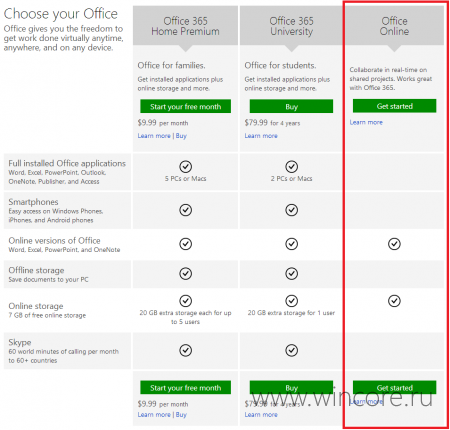Click University checkmark for Full installed Office applications
The image size is (450, 430).
(291, 166)
